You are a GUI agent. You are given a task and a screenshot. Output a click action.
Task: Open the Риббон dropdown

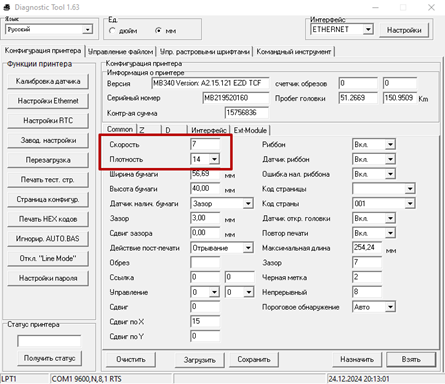tap(390, 144)
